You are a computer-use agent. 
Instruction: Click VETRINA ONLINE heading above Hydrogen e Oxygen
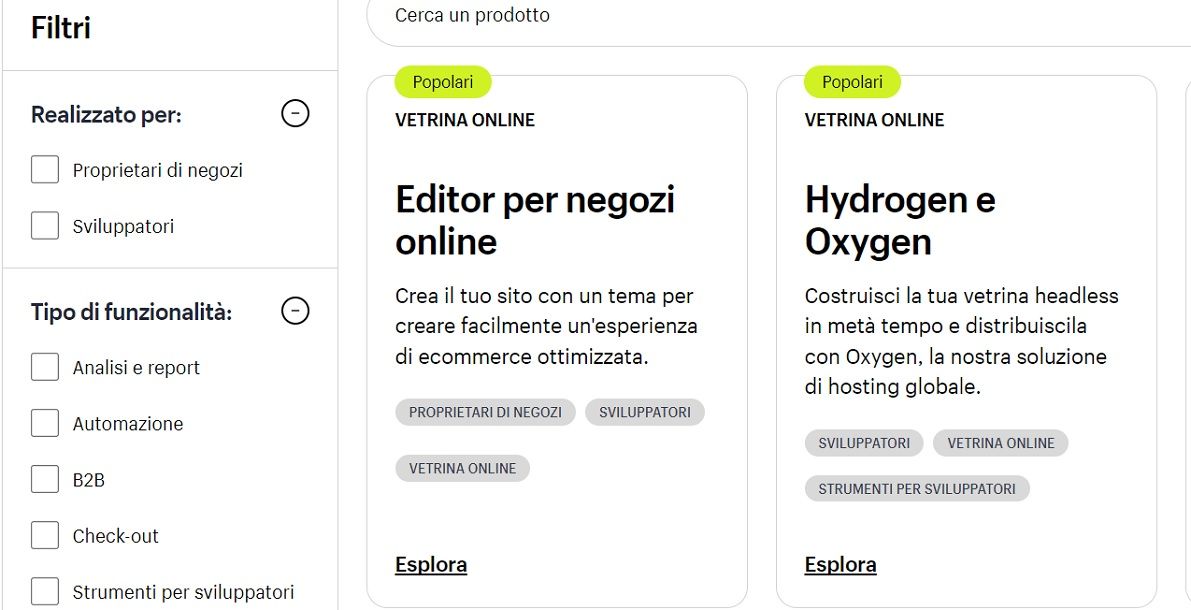[x=874, y=120]
